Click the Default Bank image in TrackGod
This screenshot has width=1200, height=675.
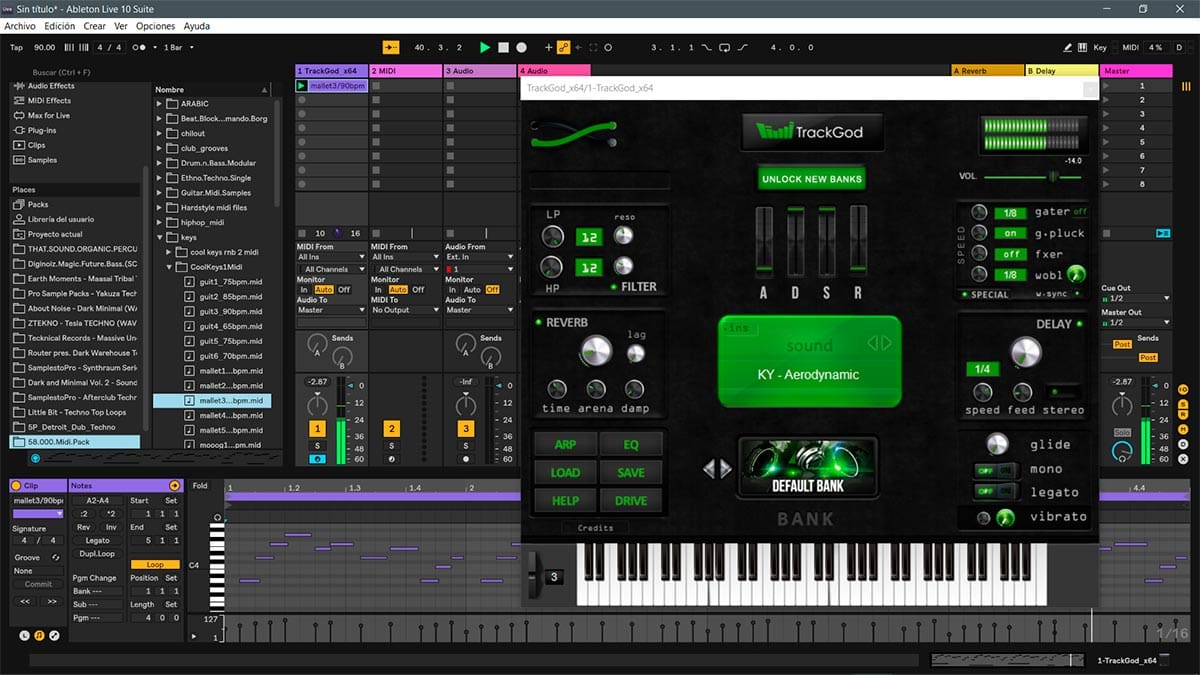point(808,469)
